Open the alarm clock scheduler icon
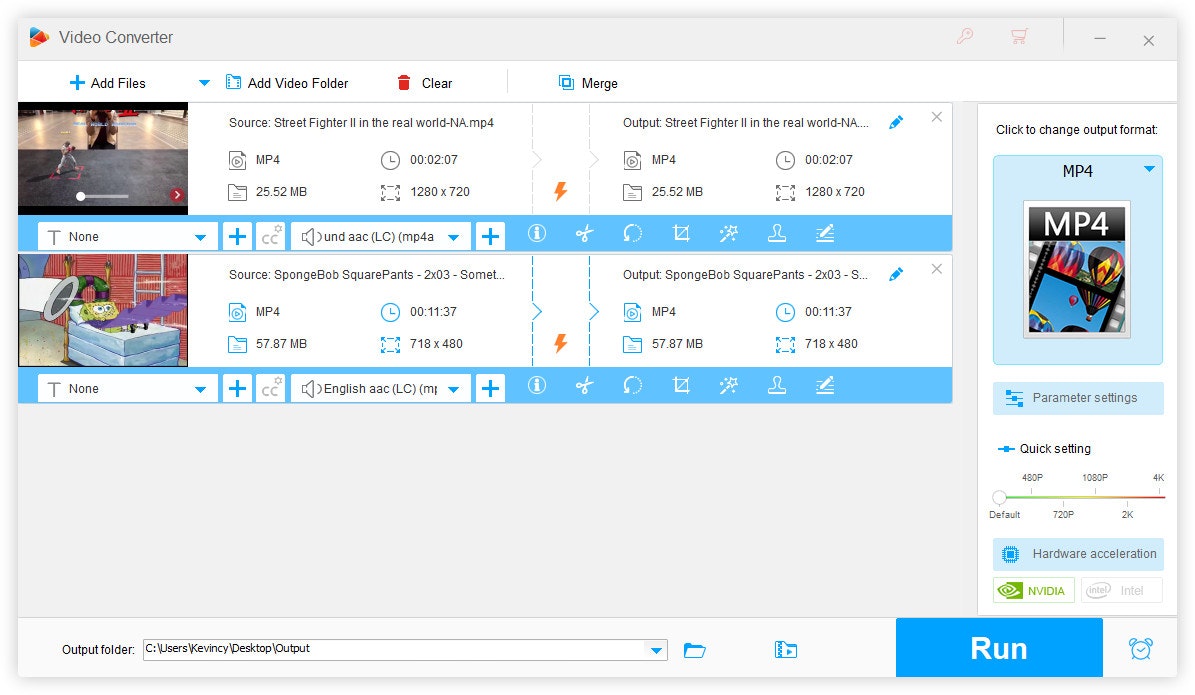Image resolution: width=1195 pixels, height=695 pixels. 1141,649
